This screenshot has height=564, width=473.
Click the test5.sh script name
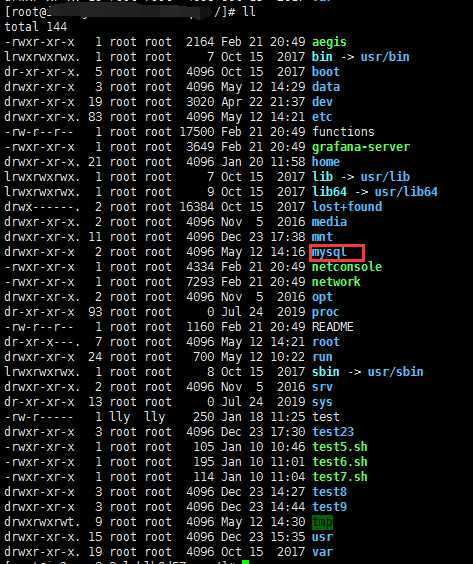pos(340,447)
